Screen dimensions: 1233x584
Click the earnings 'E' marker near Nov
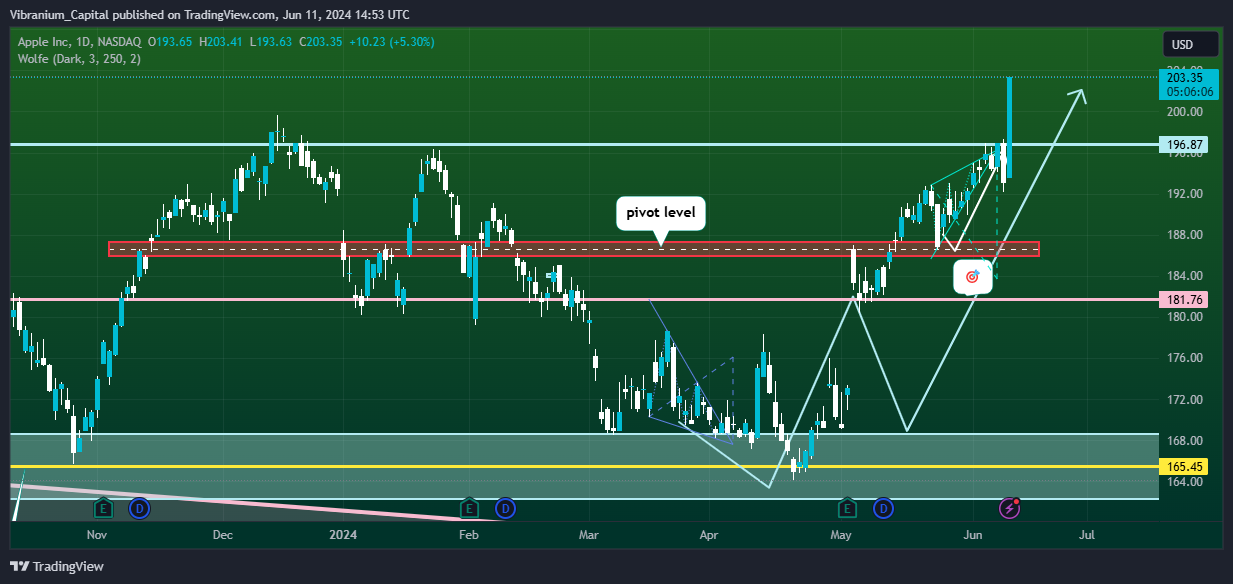coord(104,508)
